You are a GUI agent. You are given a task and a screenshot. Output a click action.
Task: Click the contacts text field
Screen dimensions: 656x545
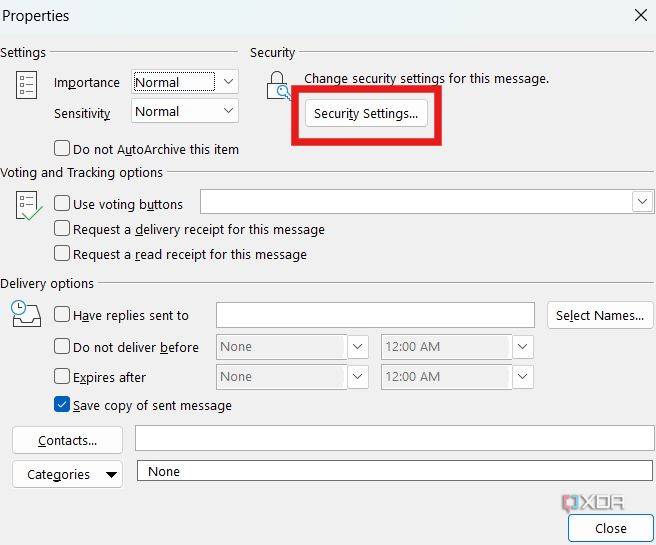click(394, 438)
